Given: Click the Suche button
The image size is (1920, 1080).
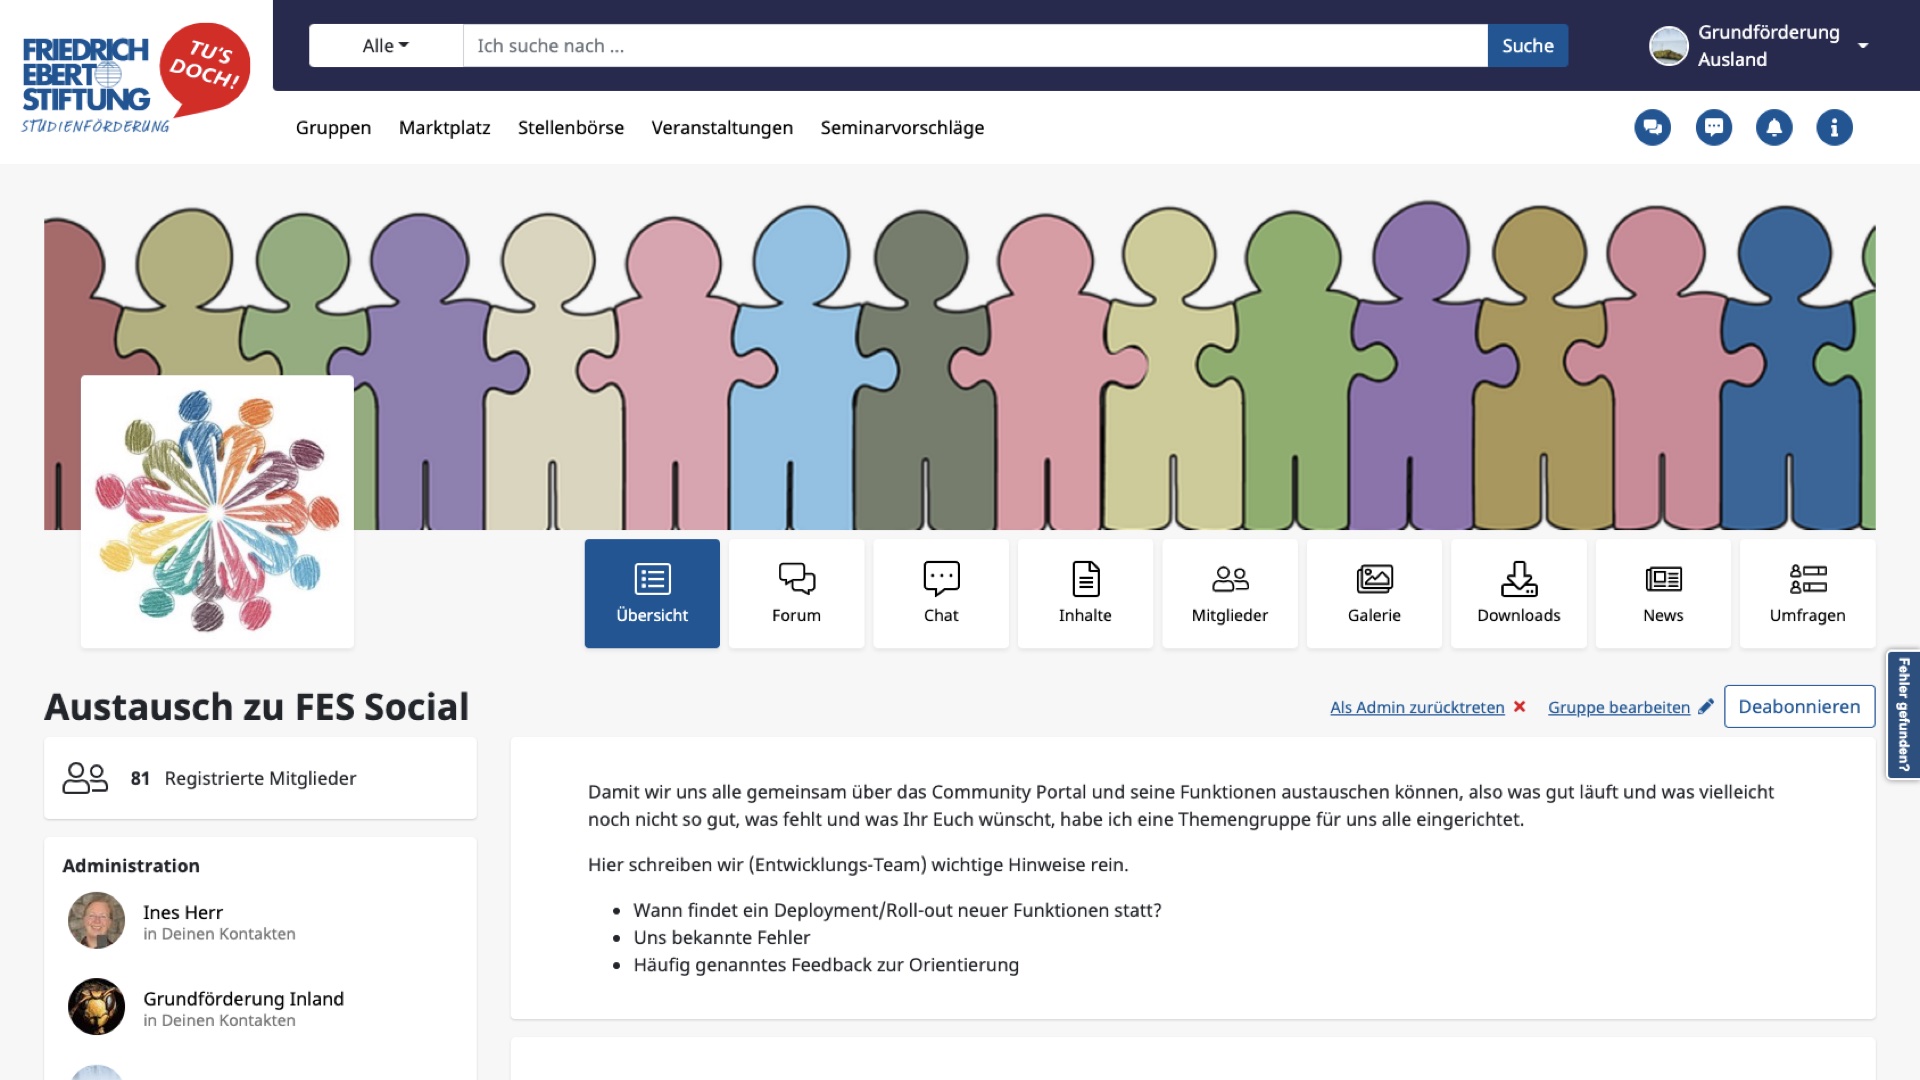Looking at the screenshot, I should [1528, 46].
